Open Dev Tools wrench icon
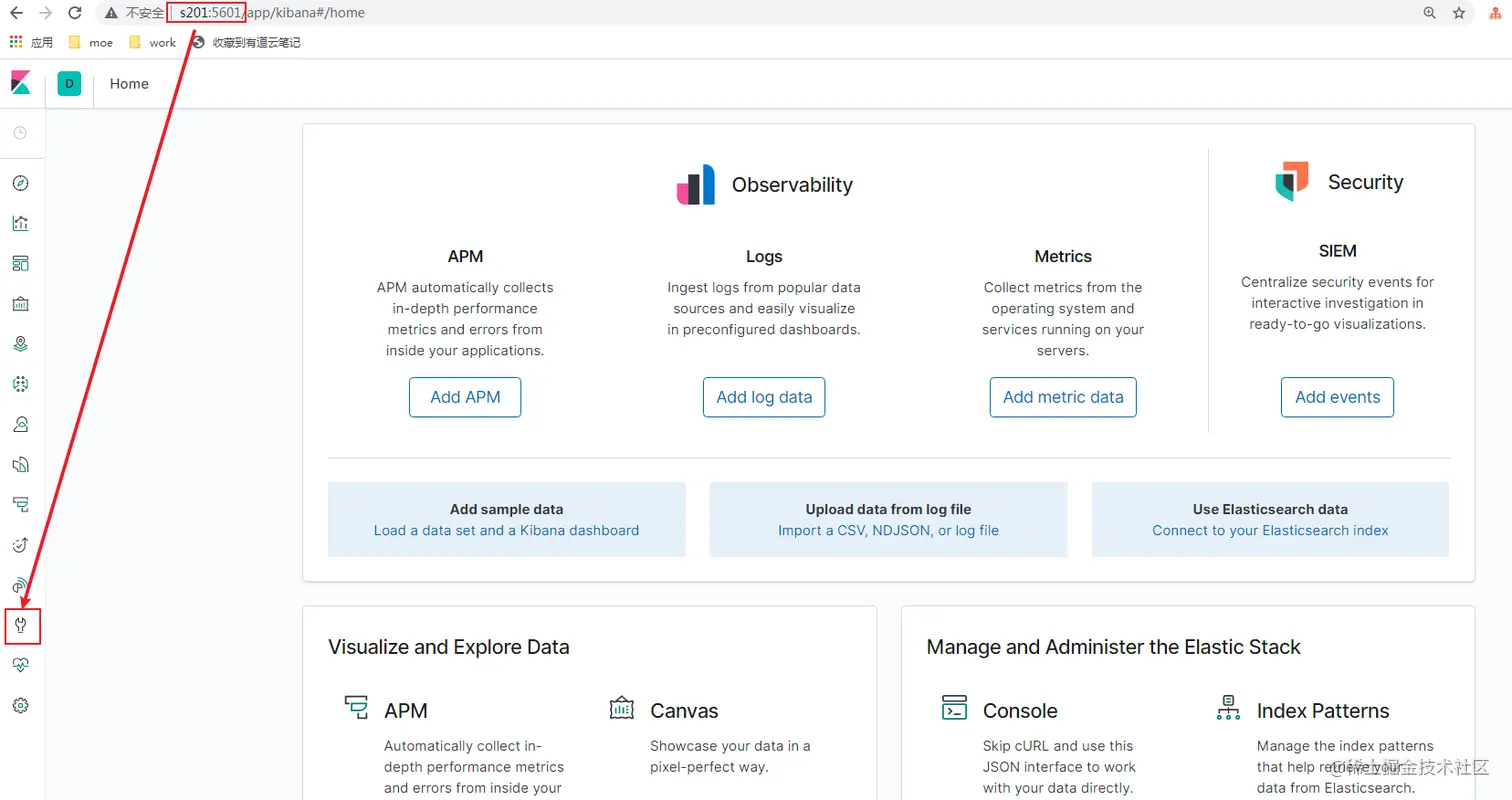 [x=21, y=626]
